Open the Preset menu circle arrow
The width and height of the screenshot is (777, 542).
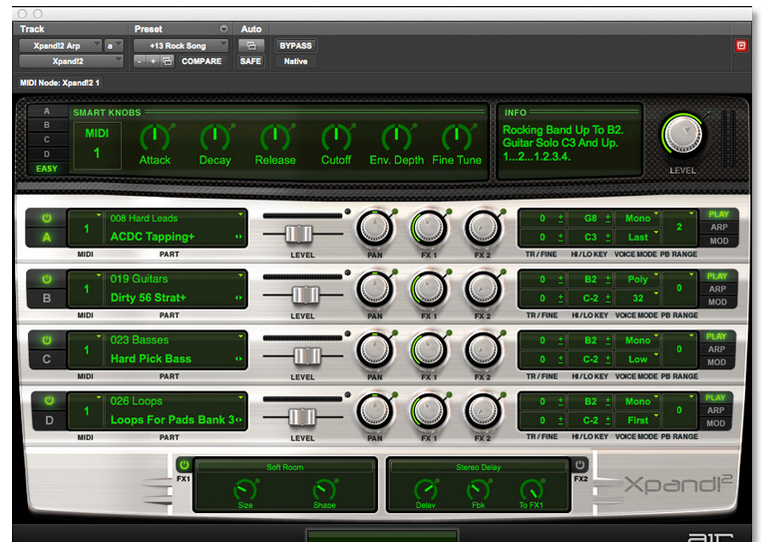click(x=224, y=29)
